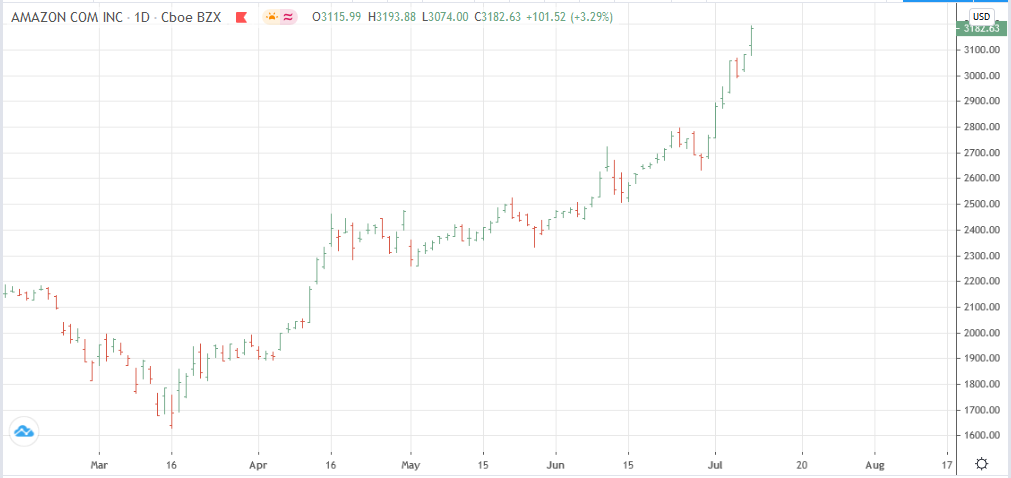This screenshot has width=1011, height=478.
Task: Click the 3000.00 level on price axis
Action: pos(980,76)
